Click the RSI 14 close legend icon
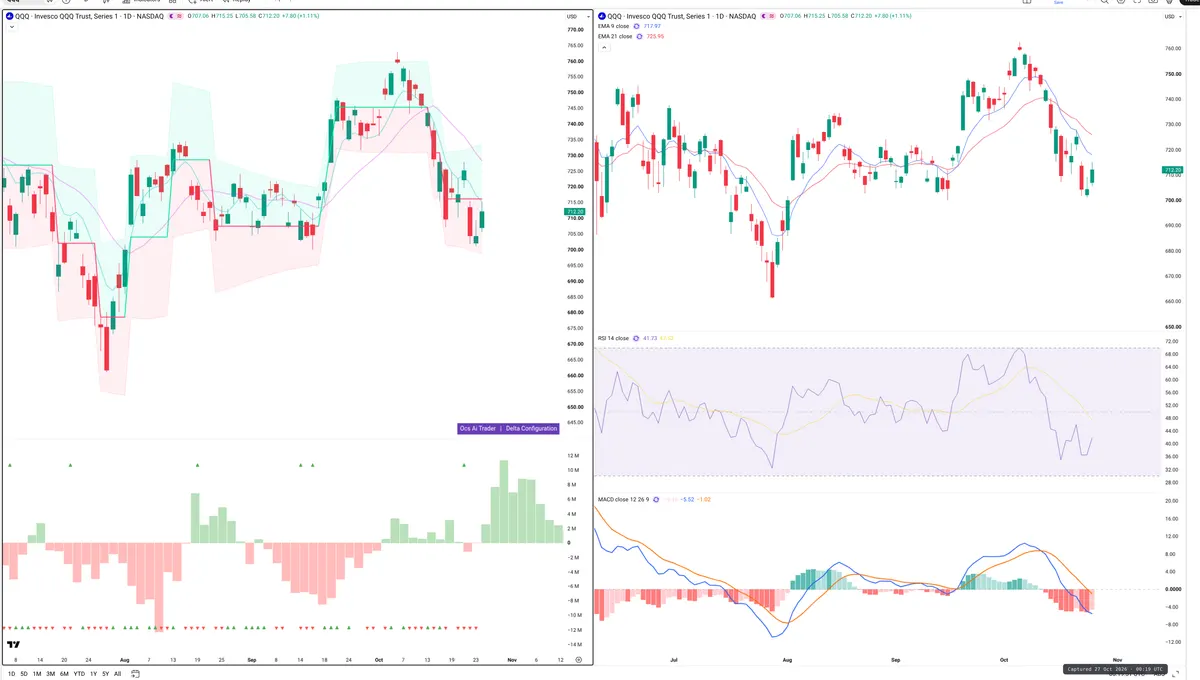This screenshot has width=1200, height=680. pos(636,338)
